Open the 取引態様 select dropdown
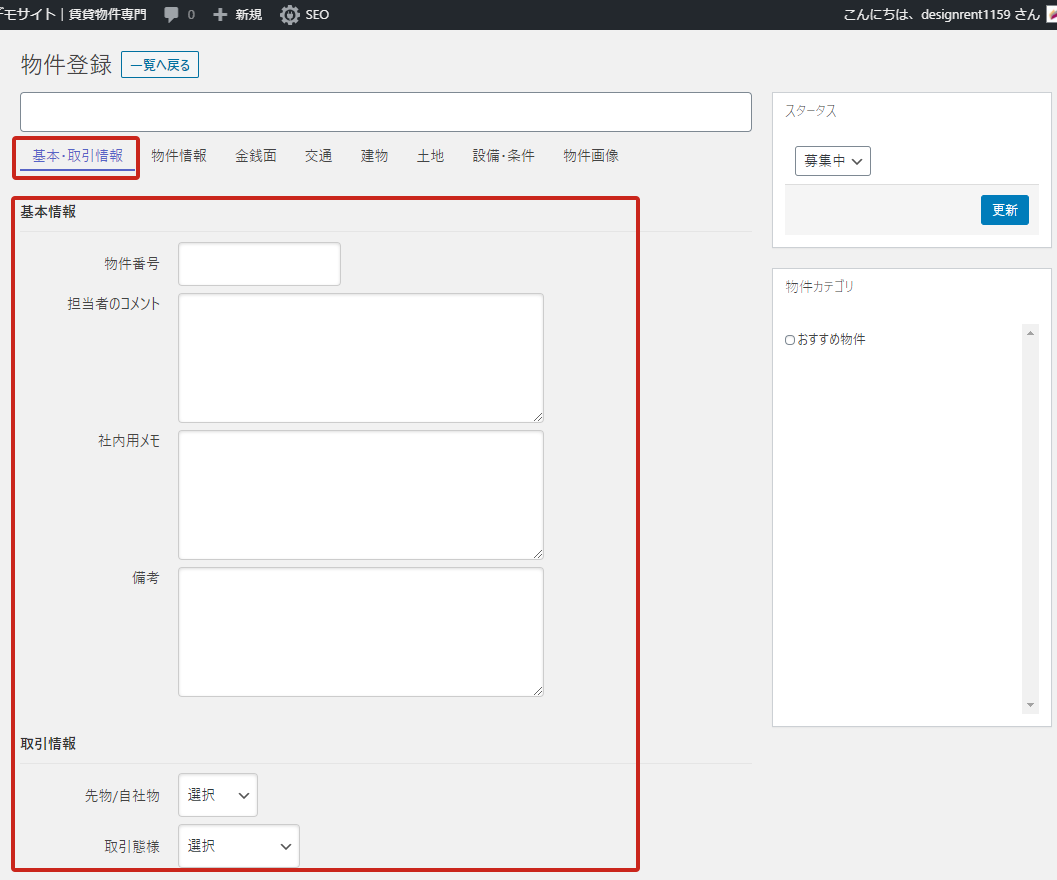 tap(238, 846)
